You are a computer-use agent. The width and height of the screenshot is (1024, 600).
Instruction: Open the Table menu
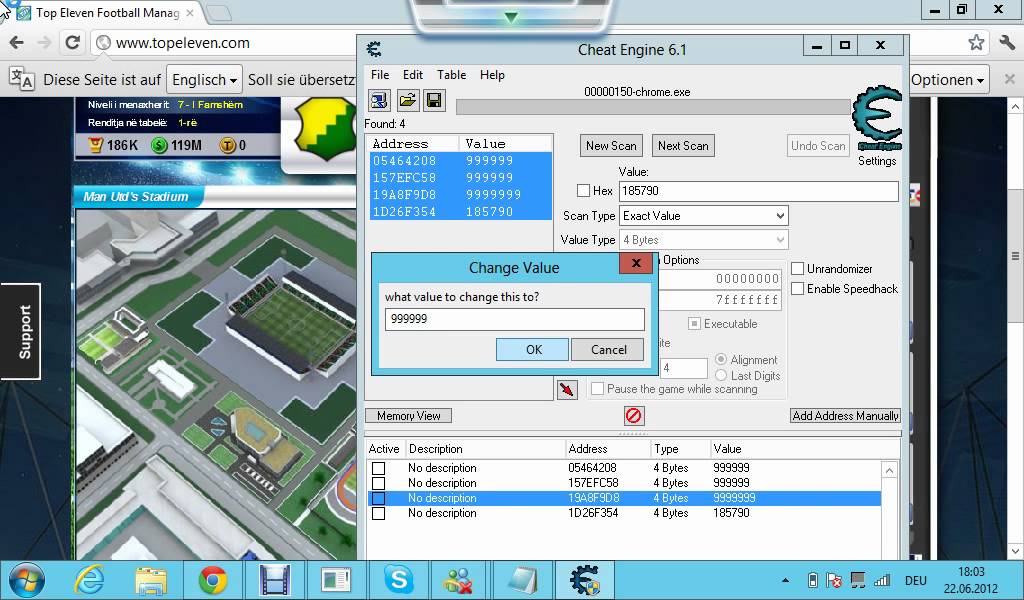tap(451, 74)
